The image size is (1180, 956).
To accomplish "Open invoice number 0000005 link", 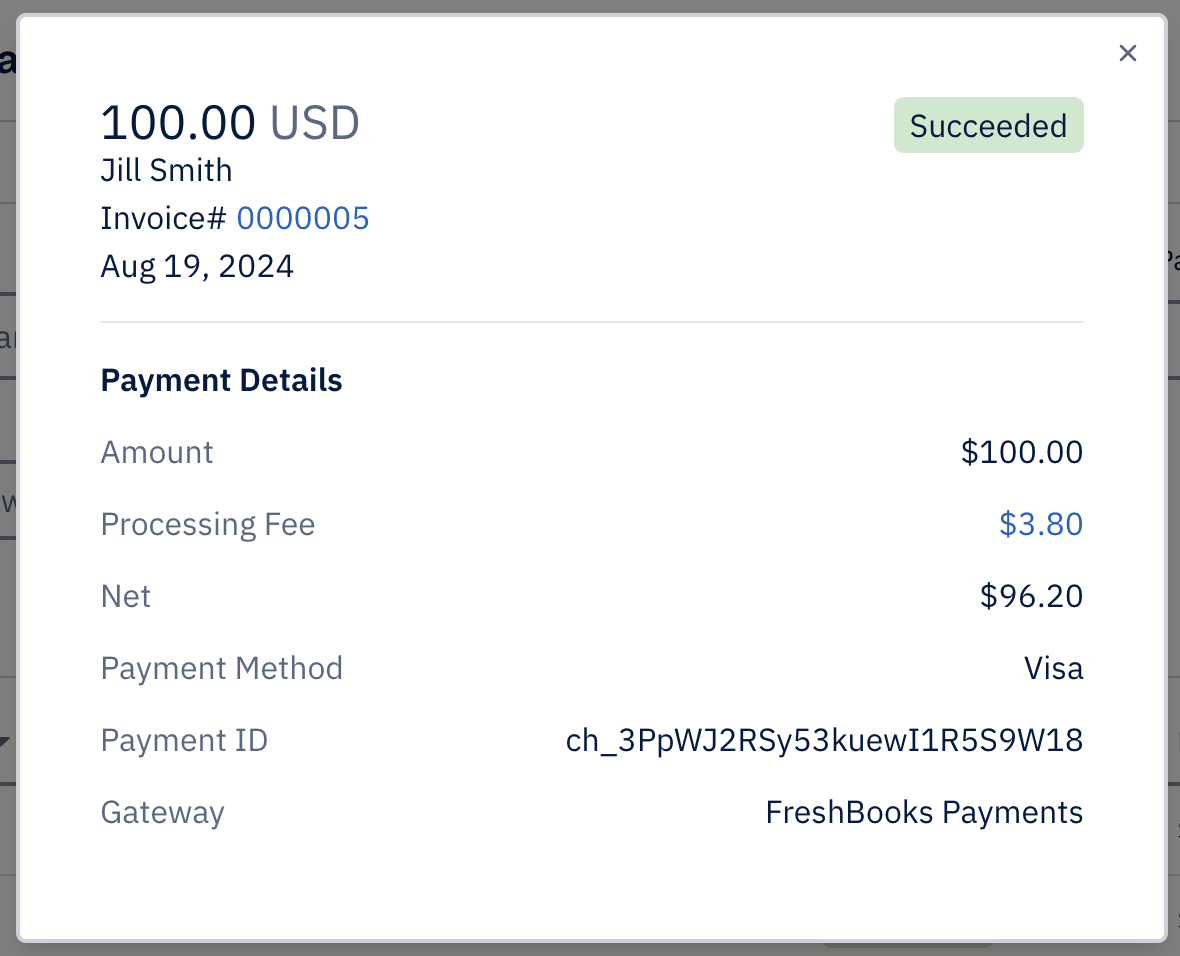I will click(303, 218).
